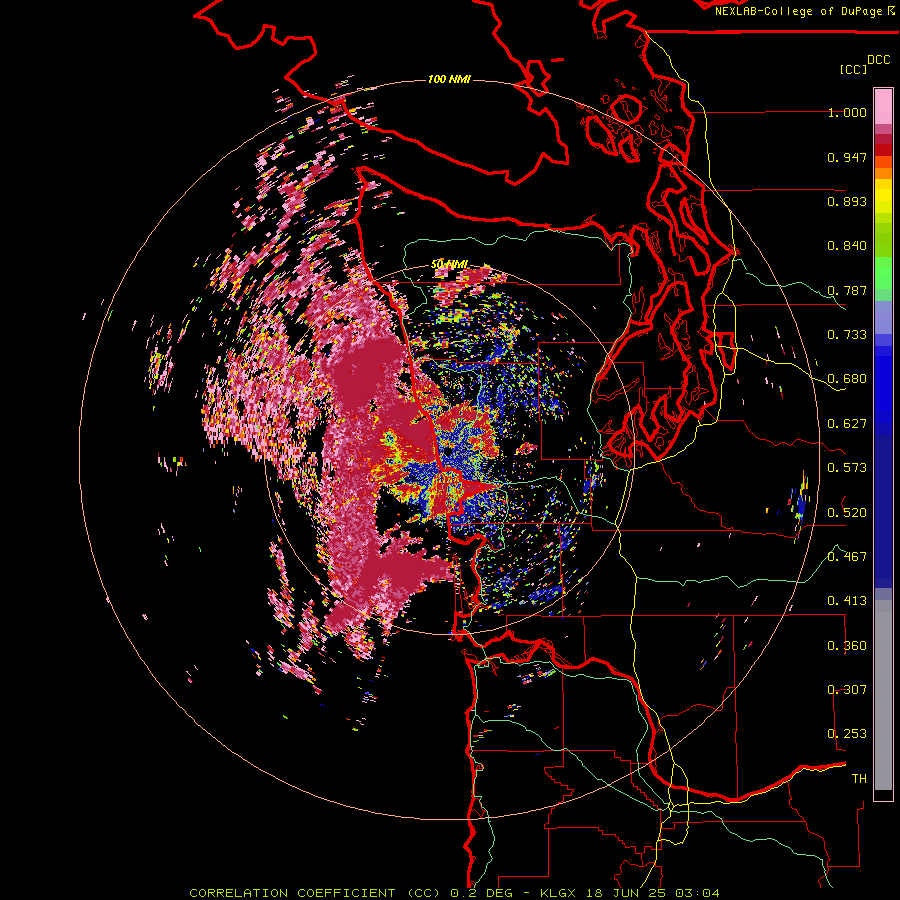The image size is (900, 900).
Task: Click the 50 NMI range ring label
Action: [x=449, y=264]
